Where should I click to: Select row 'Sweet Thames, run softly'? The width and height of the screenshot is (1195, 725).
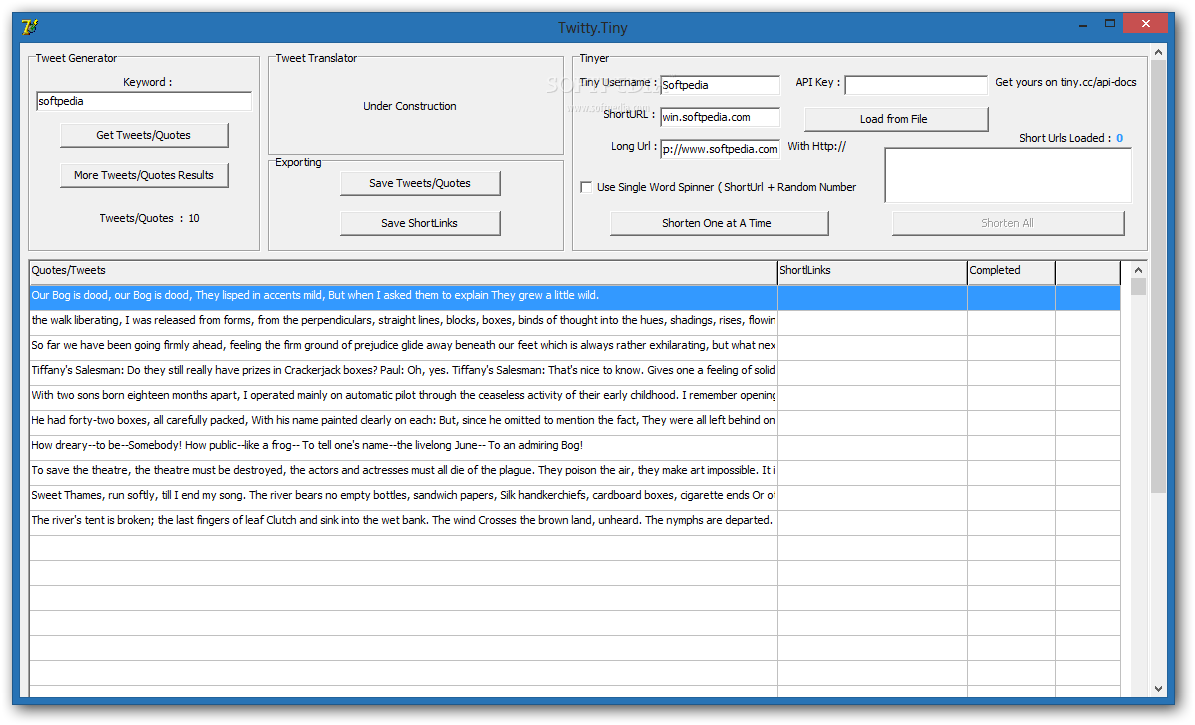point(575,496)
